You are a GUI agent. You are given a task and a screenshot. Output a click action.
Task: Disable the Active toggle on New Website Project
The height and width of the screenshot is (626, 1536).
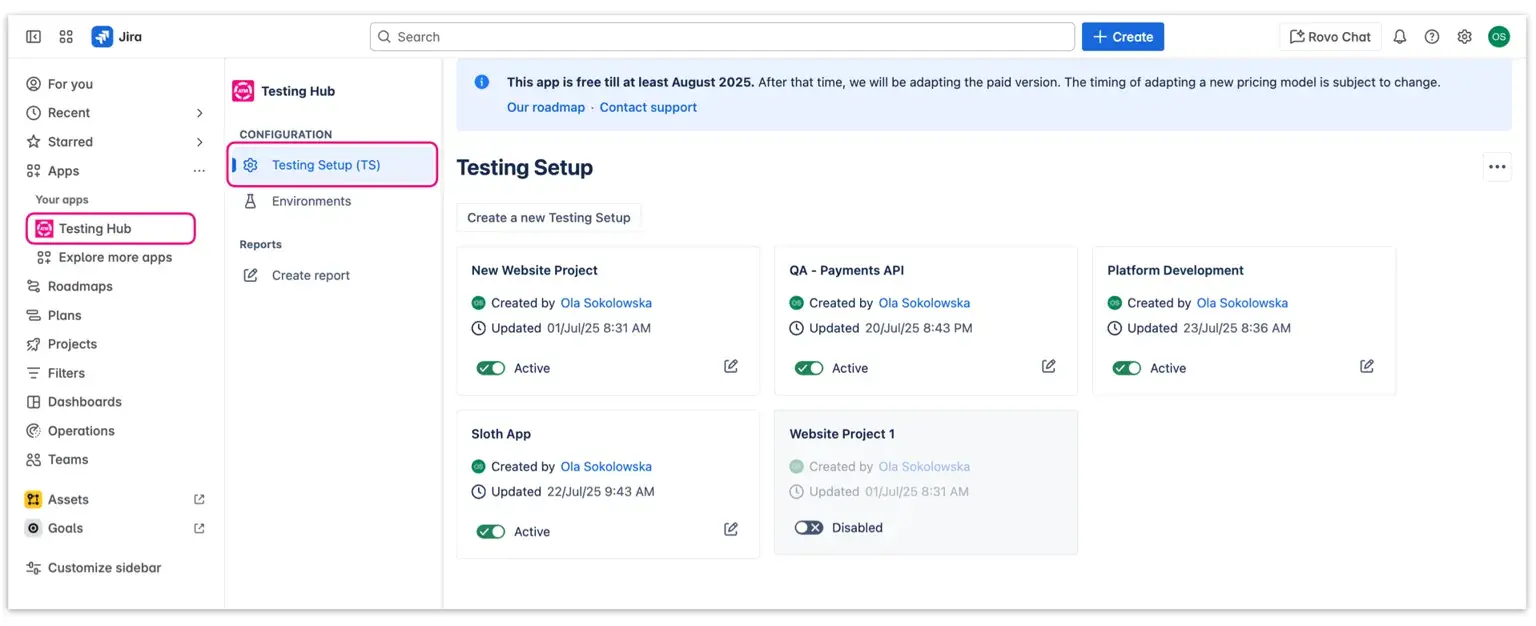click(x=490, y=368)
